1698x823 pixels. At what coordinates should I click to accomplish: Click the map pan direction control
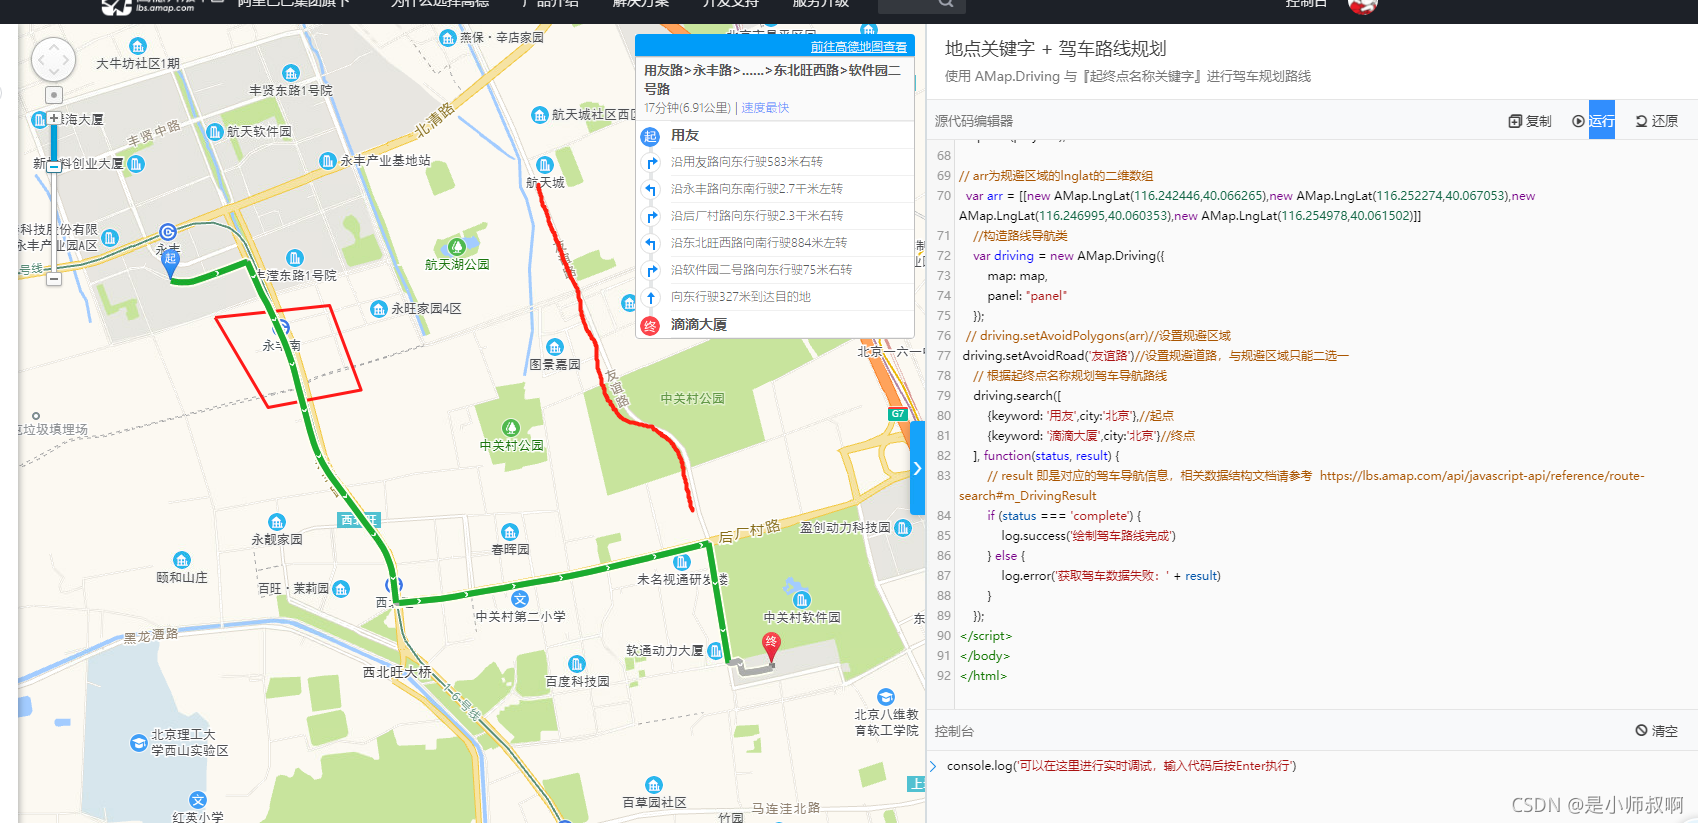(53, 60)
